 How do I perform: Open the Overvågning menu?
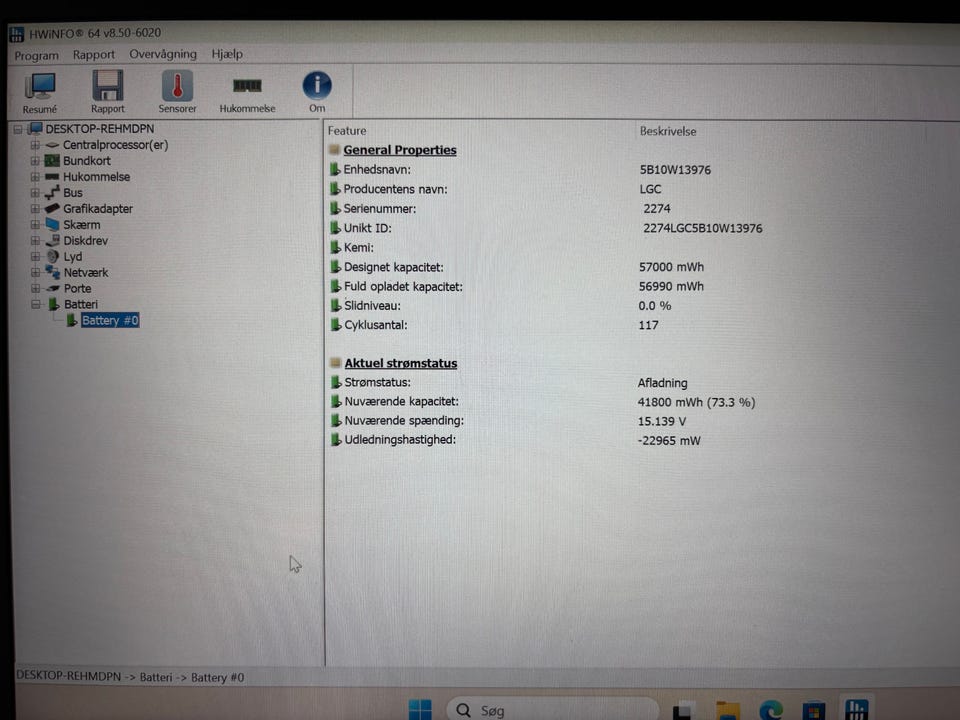click(163, 54)
